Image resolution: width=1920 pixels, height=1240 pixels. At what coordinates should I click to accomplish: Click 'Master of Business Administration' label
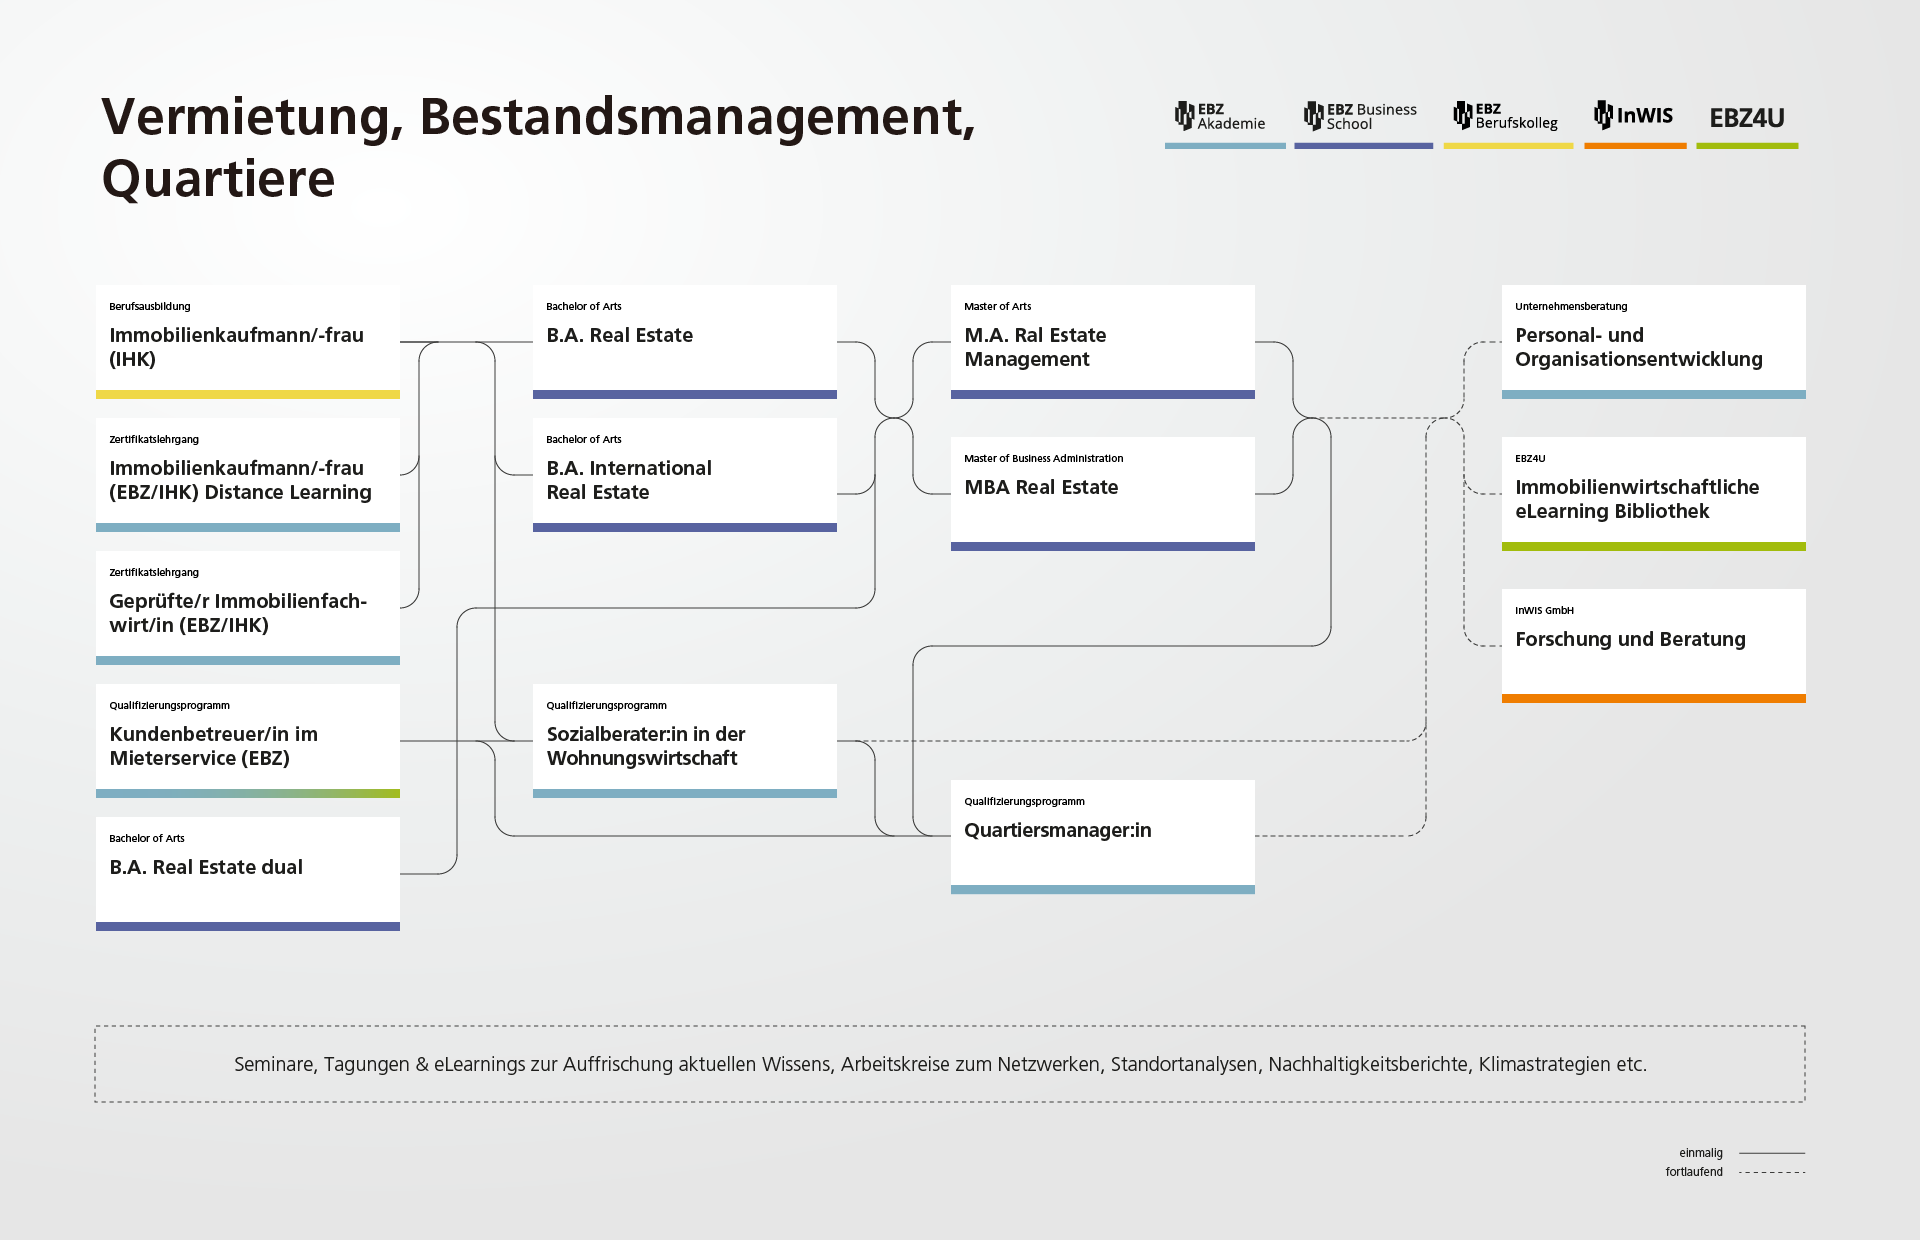pyautogui.click(x=1043, y=459)
